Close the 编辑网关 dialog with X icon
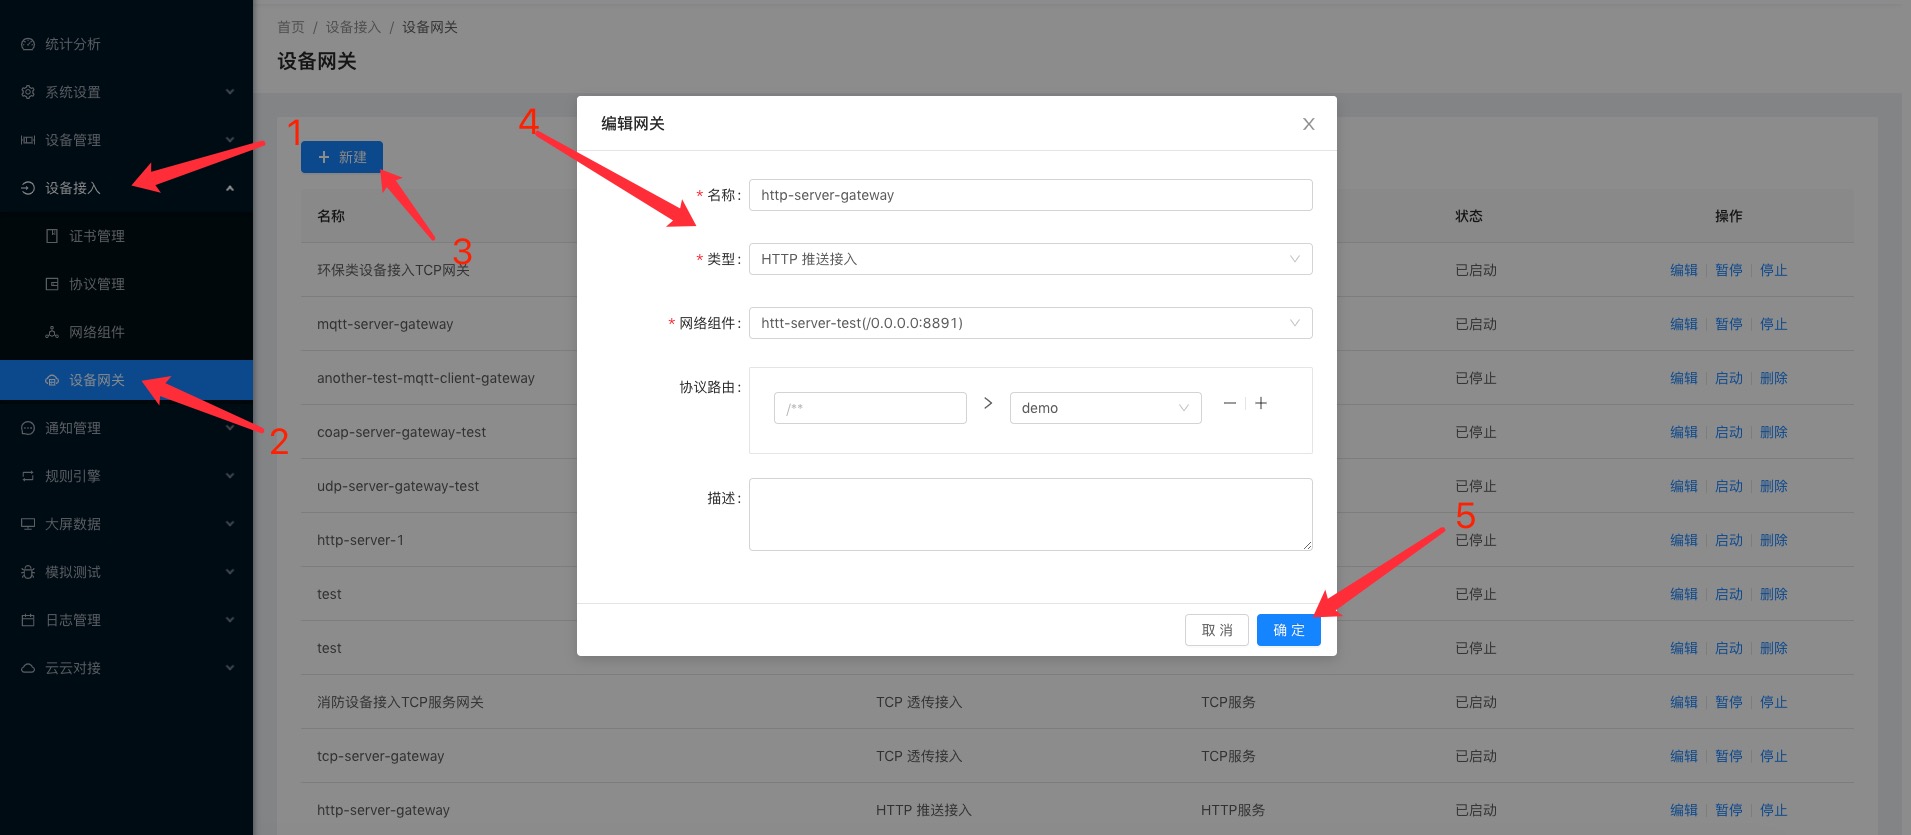Viewport: 1911px width, 835px height. tap(1308, 124)
